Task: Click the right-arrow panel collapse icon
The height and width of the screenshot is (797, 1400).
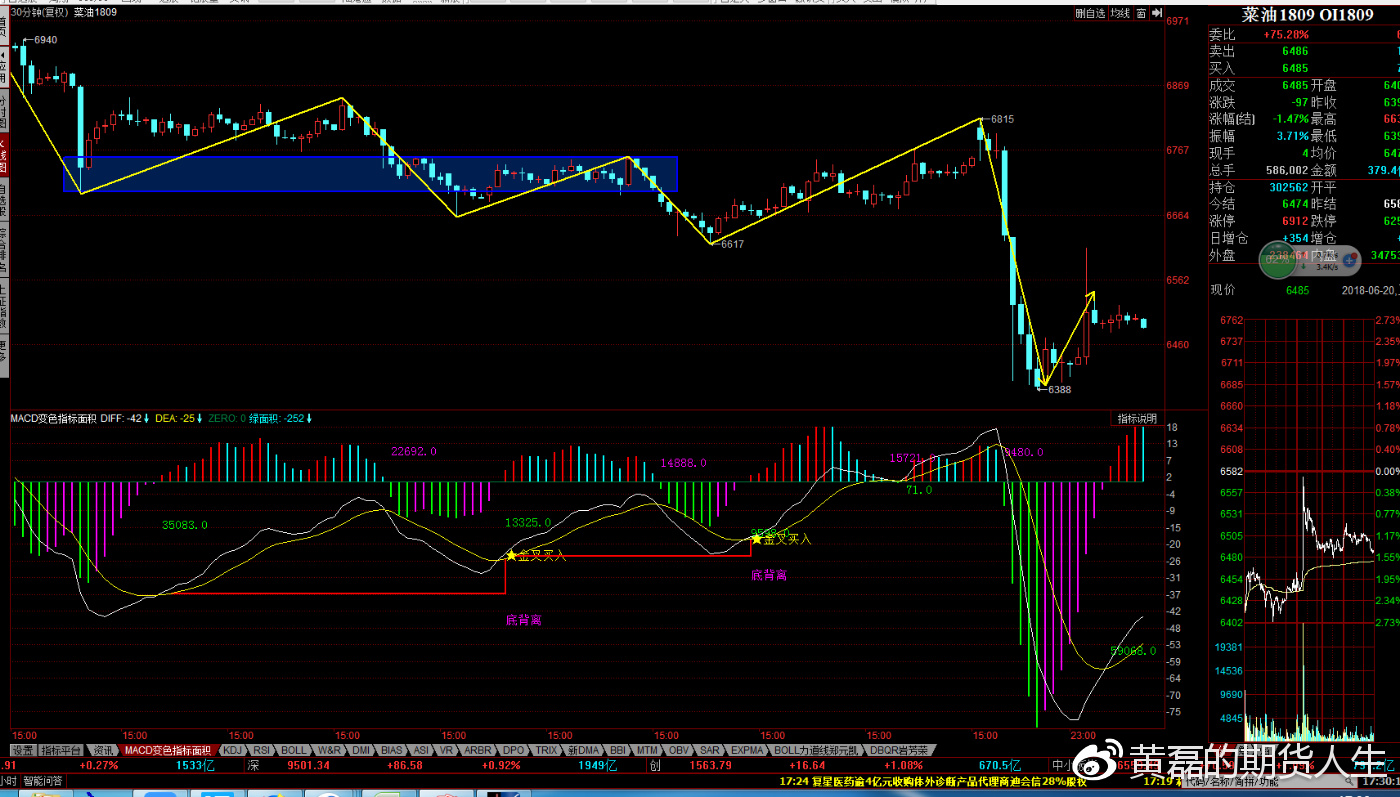Action: click(1158, 14)
